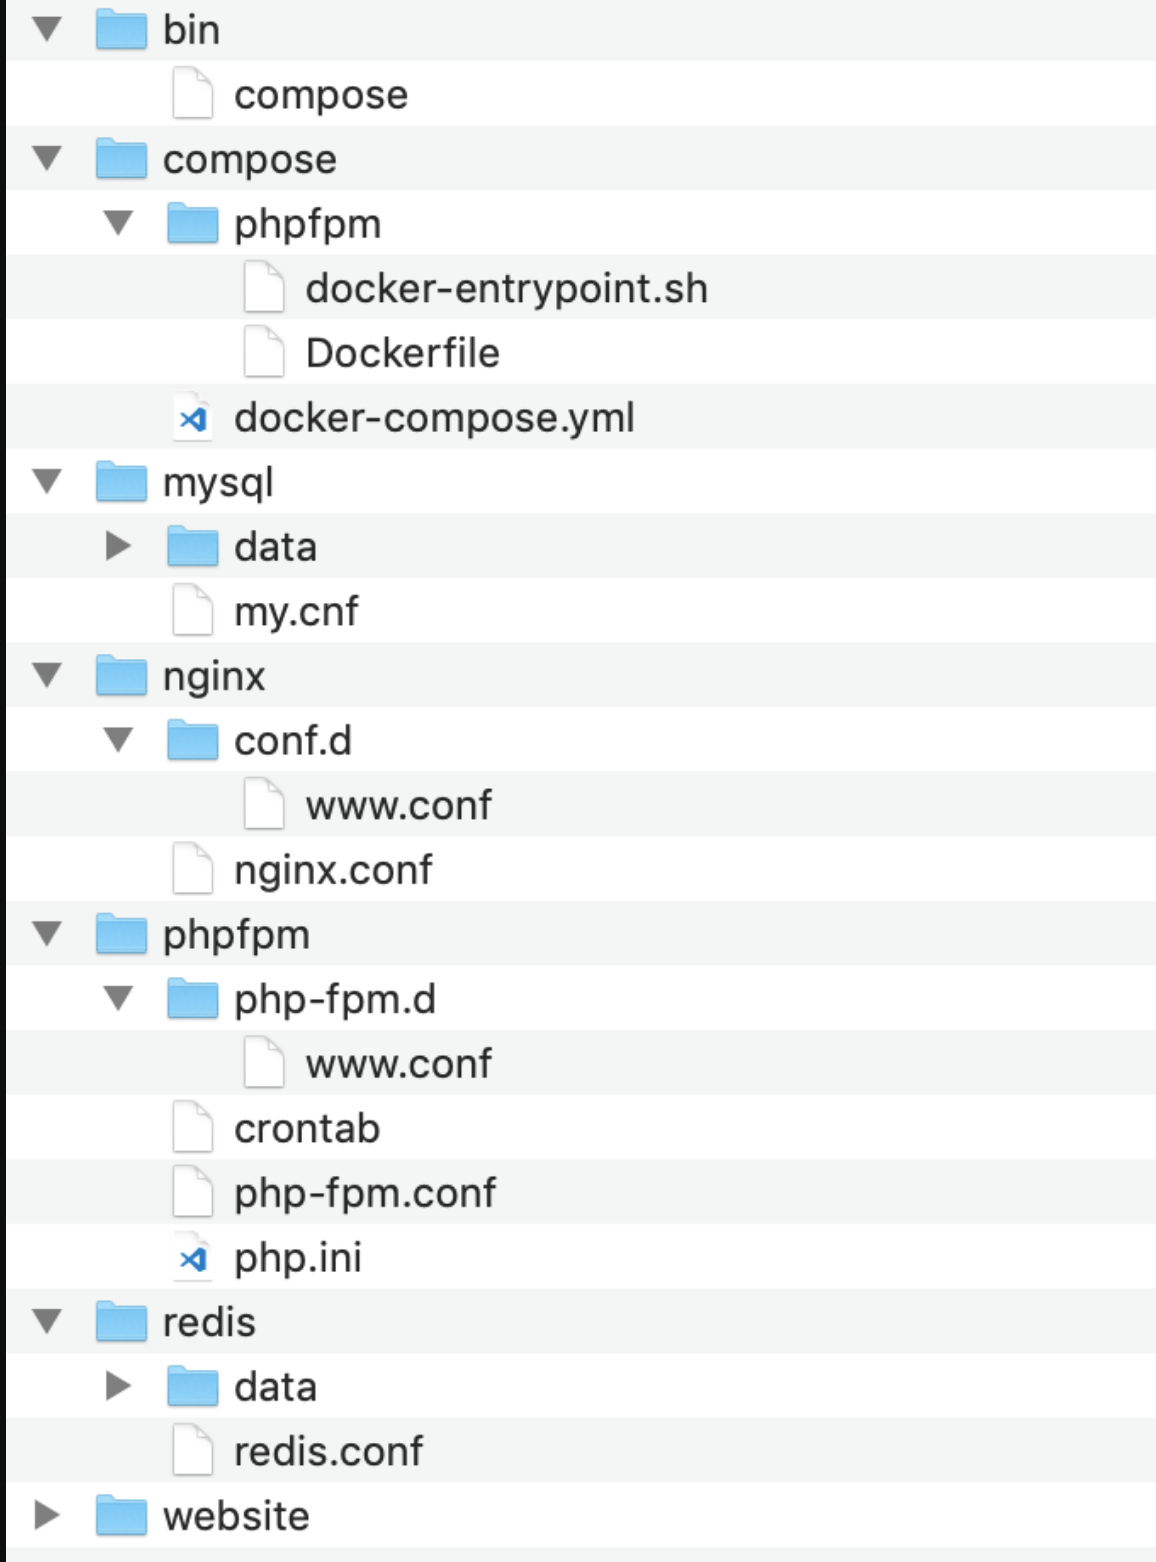Screen dimensions: 1156x1562
Task: Click the website folder icon
Action: point(121,1516)
